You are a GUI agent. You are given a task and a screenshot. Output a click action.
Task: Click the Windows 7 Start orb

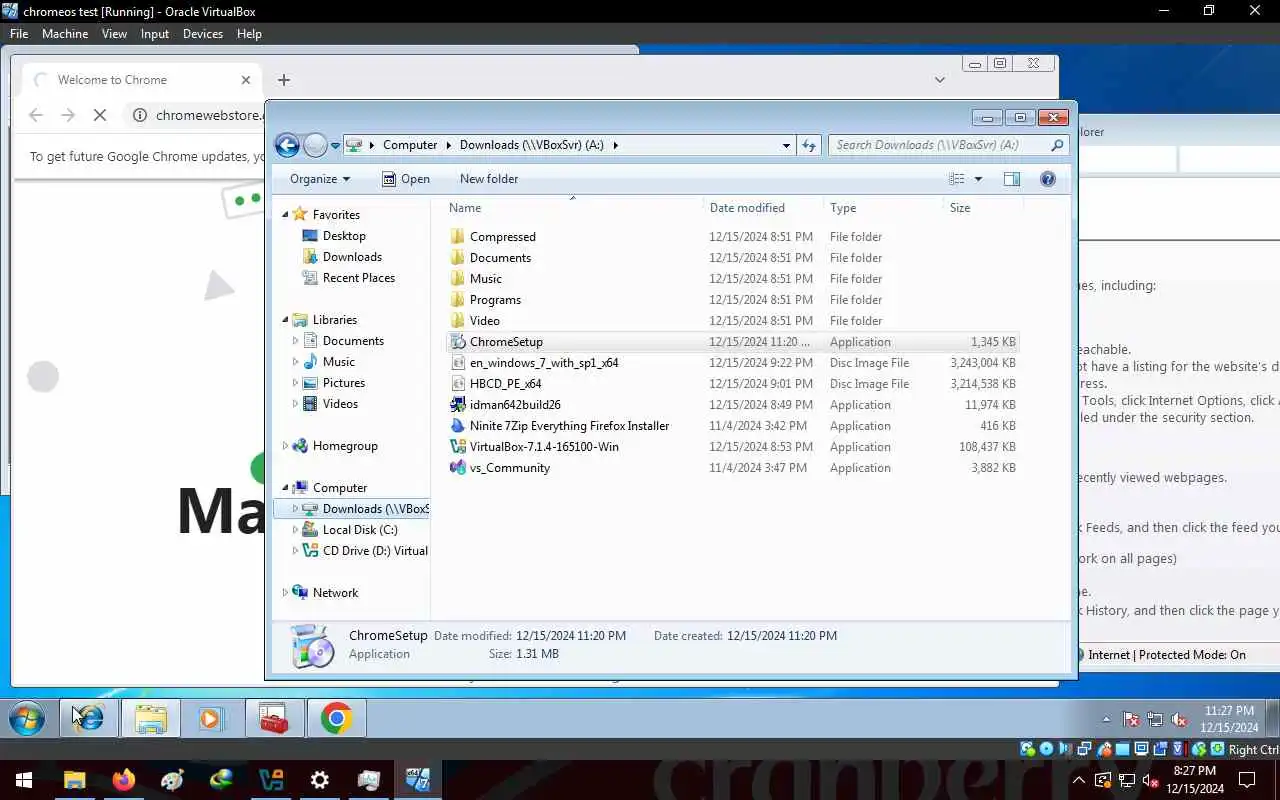click(x=27, y=718)
